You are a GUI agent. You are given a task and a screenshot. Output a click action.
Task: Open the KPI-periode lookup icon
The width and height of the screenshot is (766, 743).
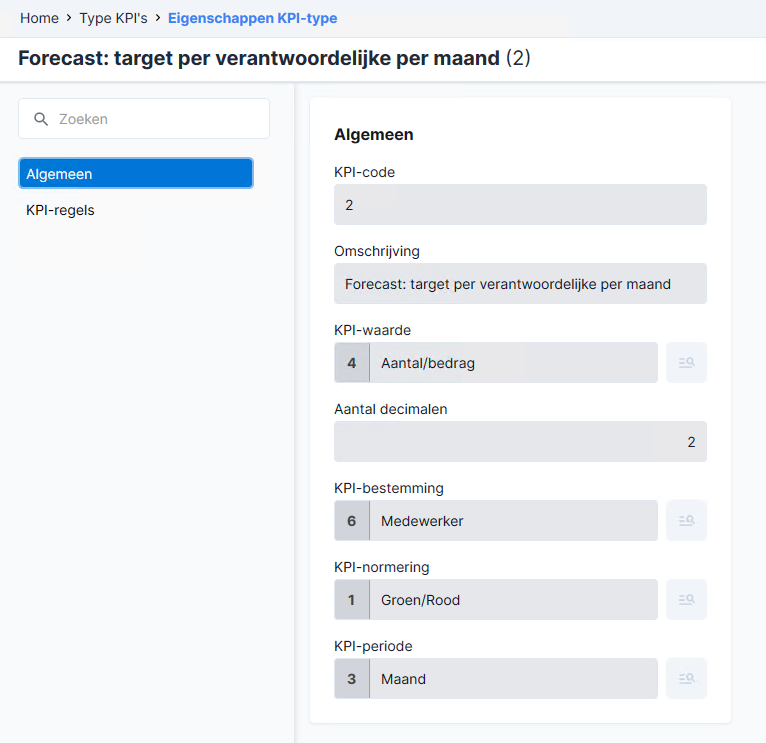[x=686, y=679]
